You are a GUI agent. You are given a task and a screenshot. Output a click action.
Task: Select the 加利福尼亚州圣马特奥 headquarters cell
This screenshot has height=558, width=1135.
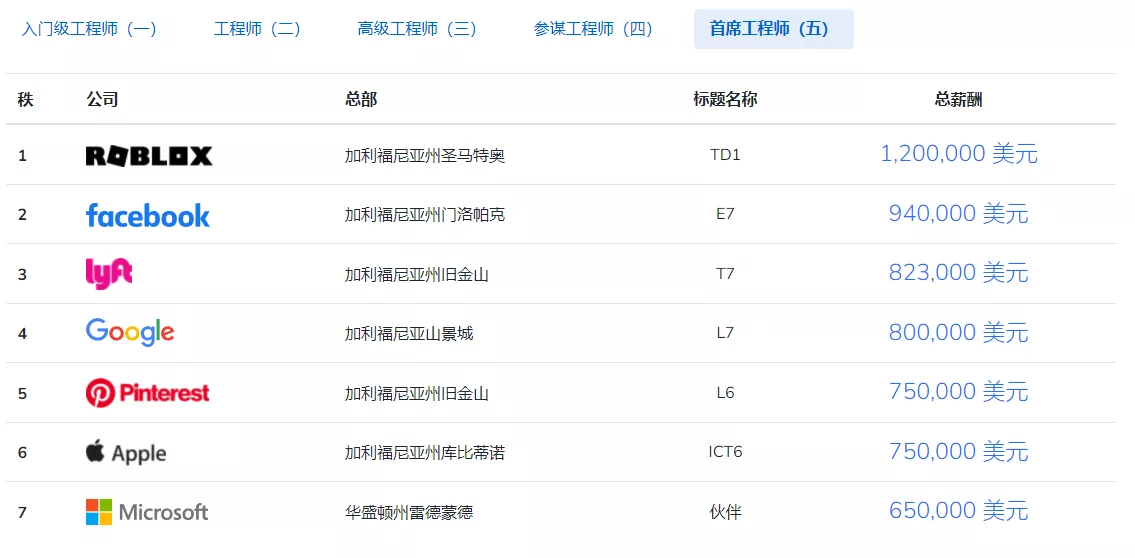(x=425, y=156)
